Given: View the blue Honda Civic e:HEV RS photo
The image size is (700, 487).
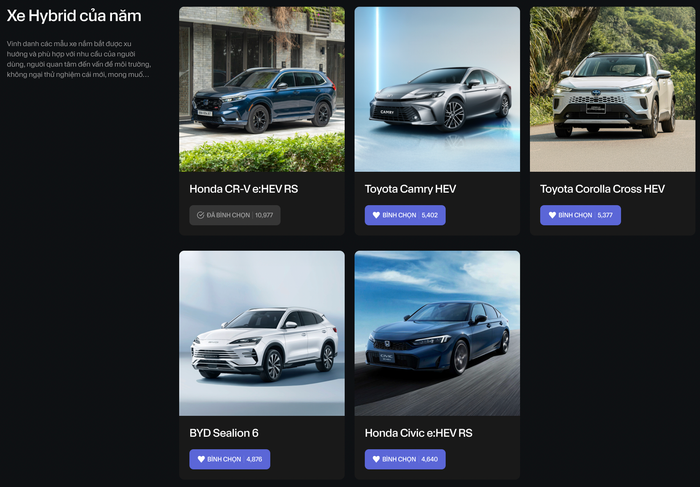Looking at the screenshot, I should coord(437,333).
